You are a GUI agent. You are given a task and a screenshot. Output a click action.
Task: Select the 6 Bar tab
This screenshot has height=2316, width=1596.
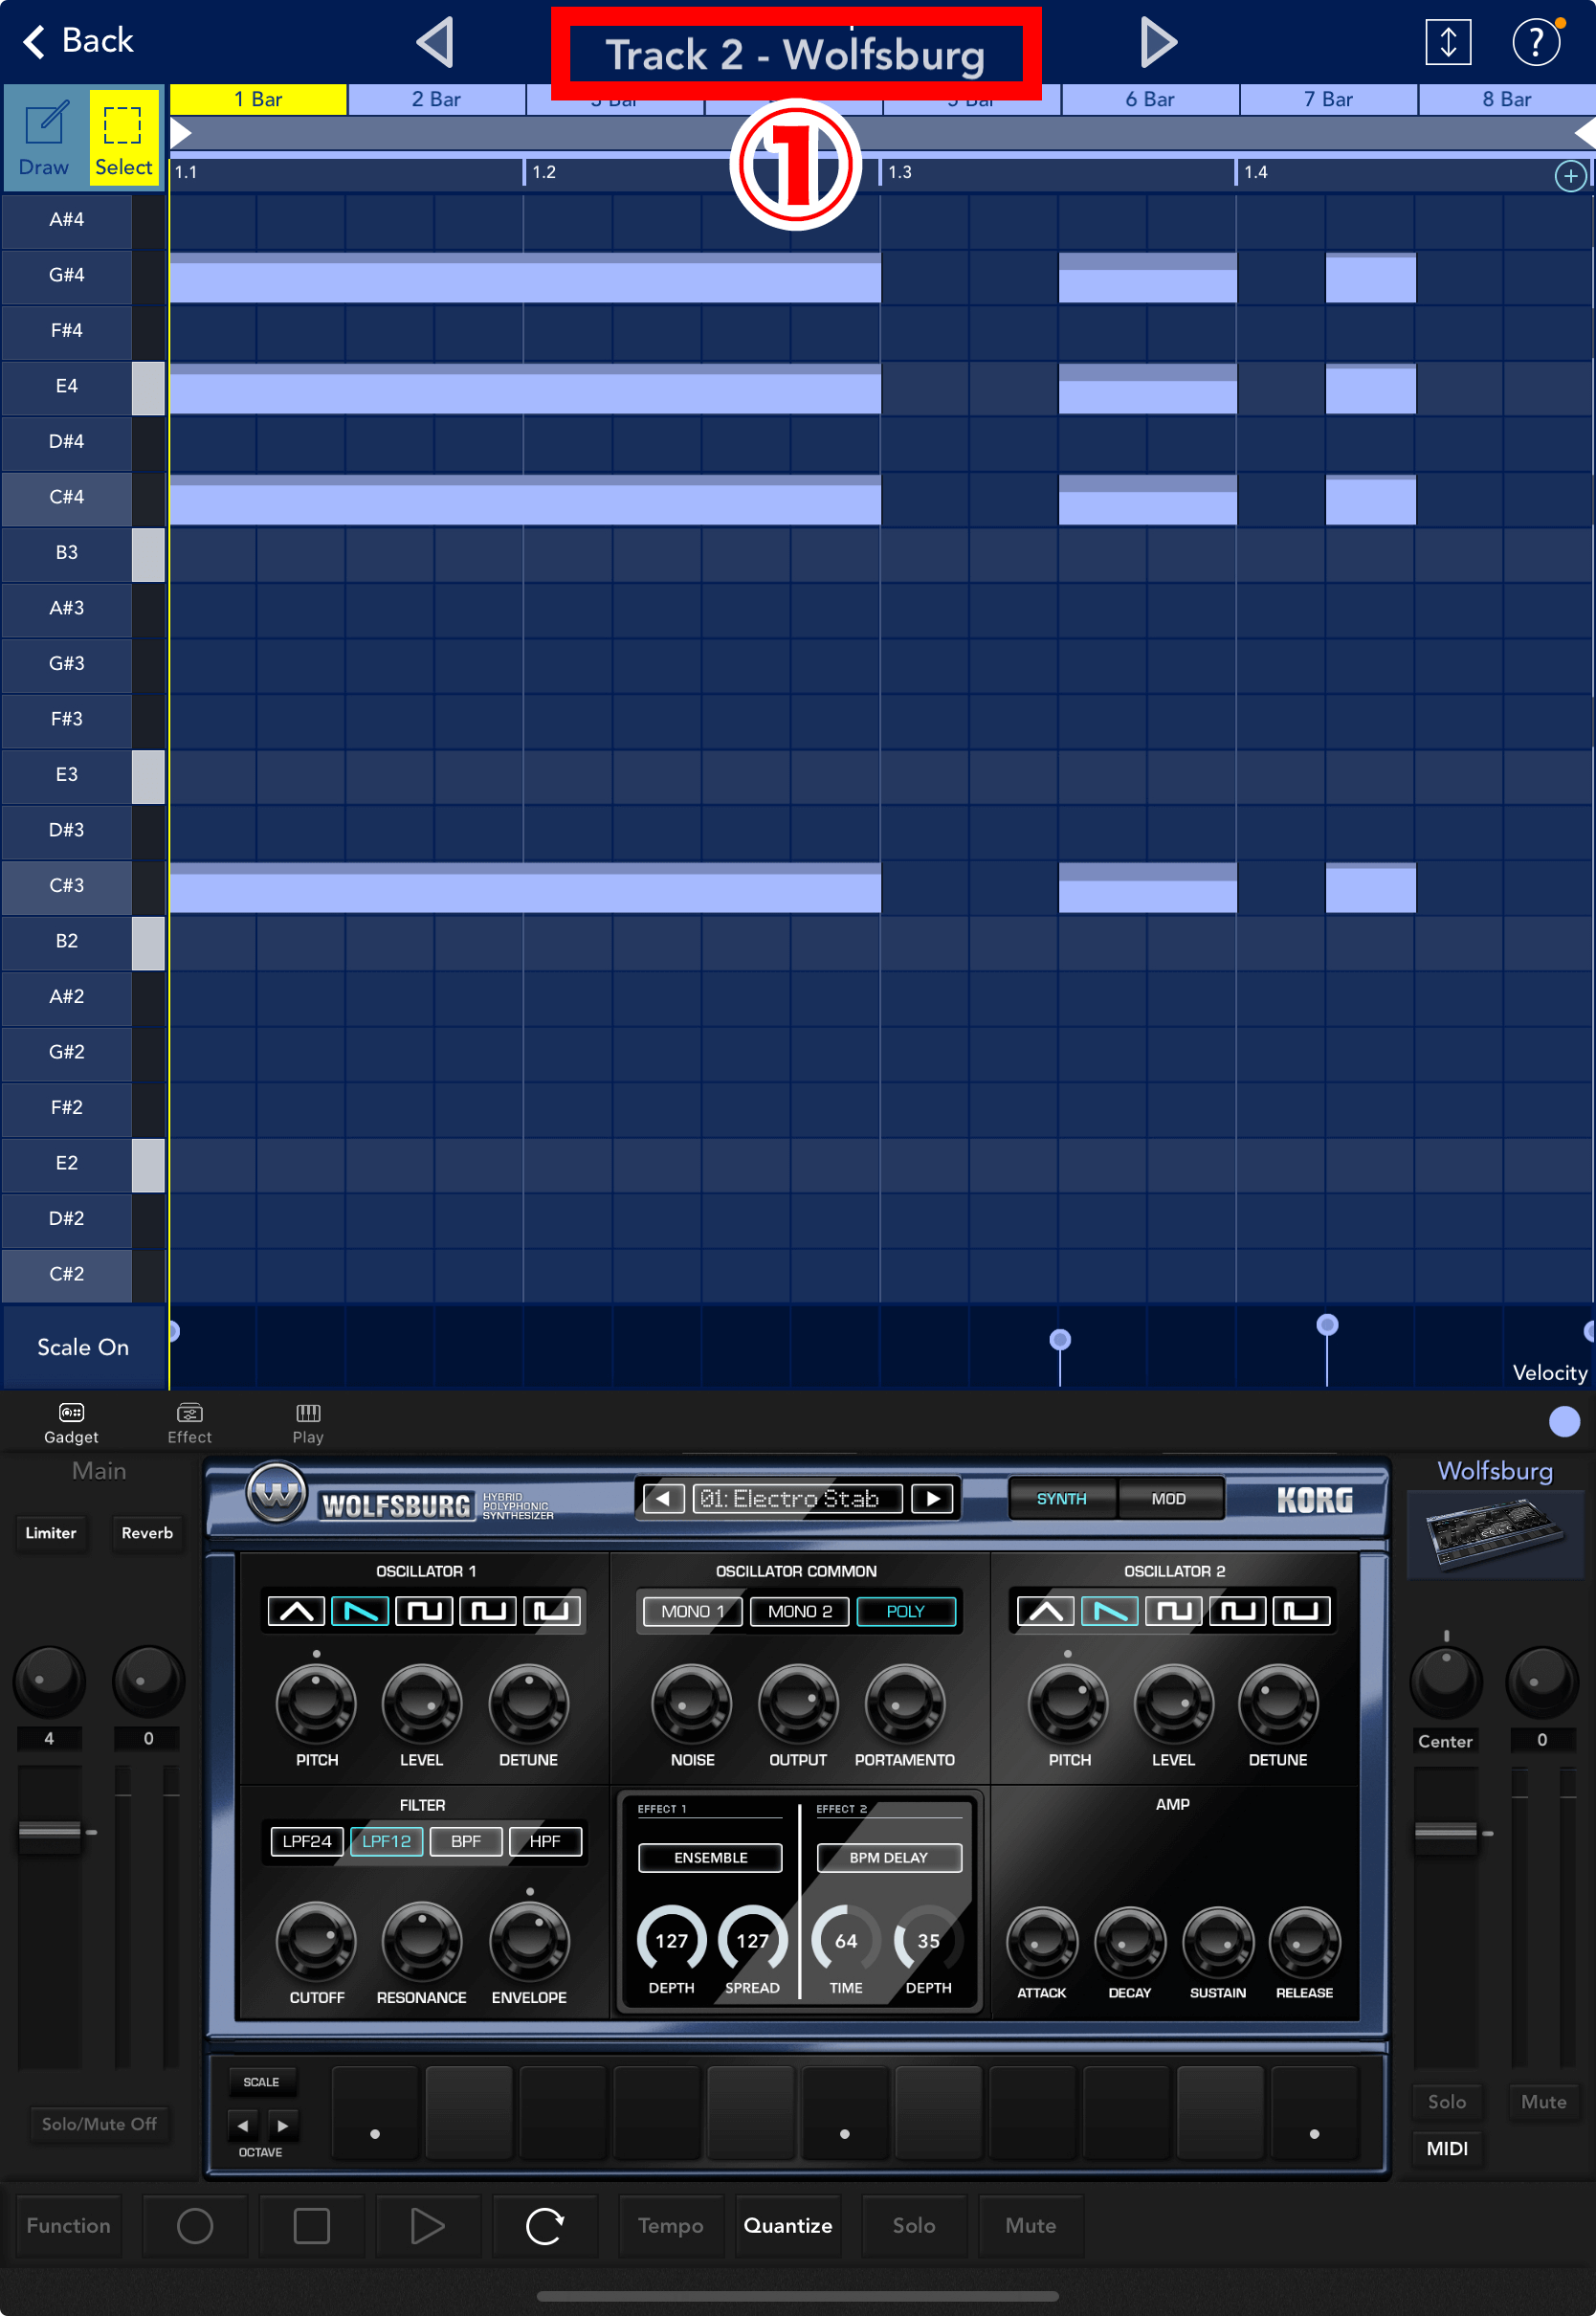(1149, 99)
